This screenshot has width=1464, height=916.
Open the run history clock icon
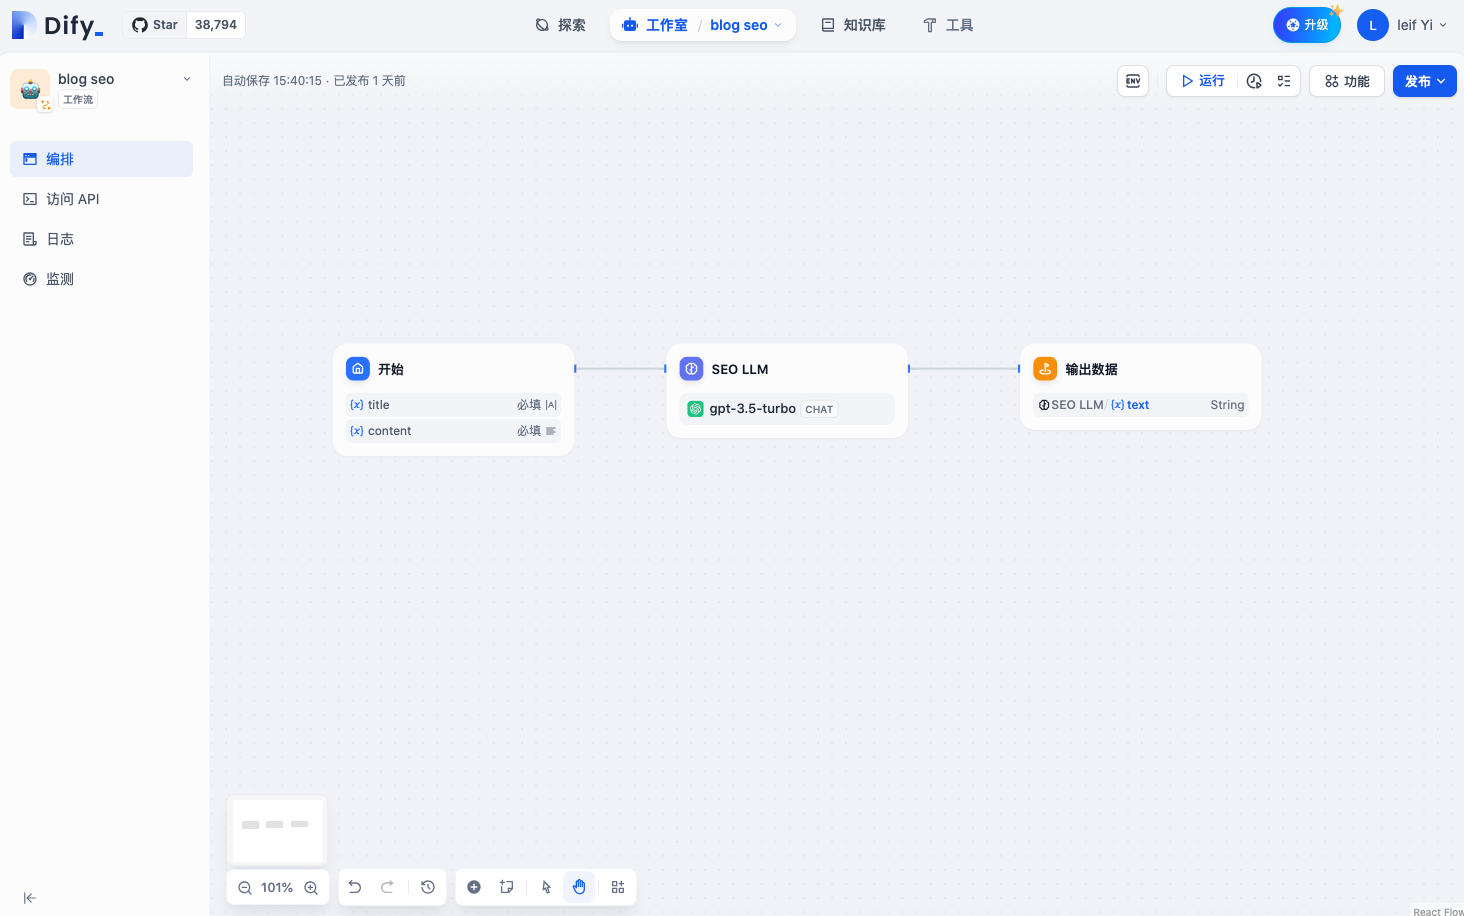(1254, 81)
